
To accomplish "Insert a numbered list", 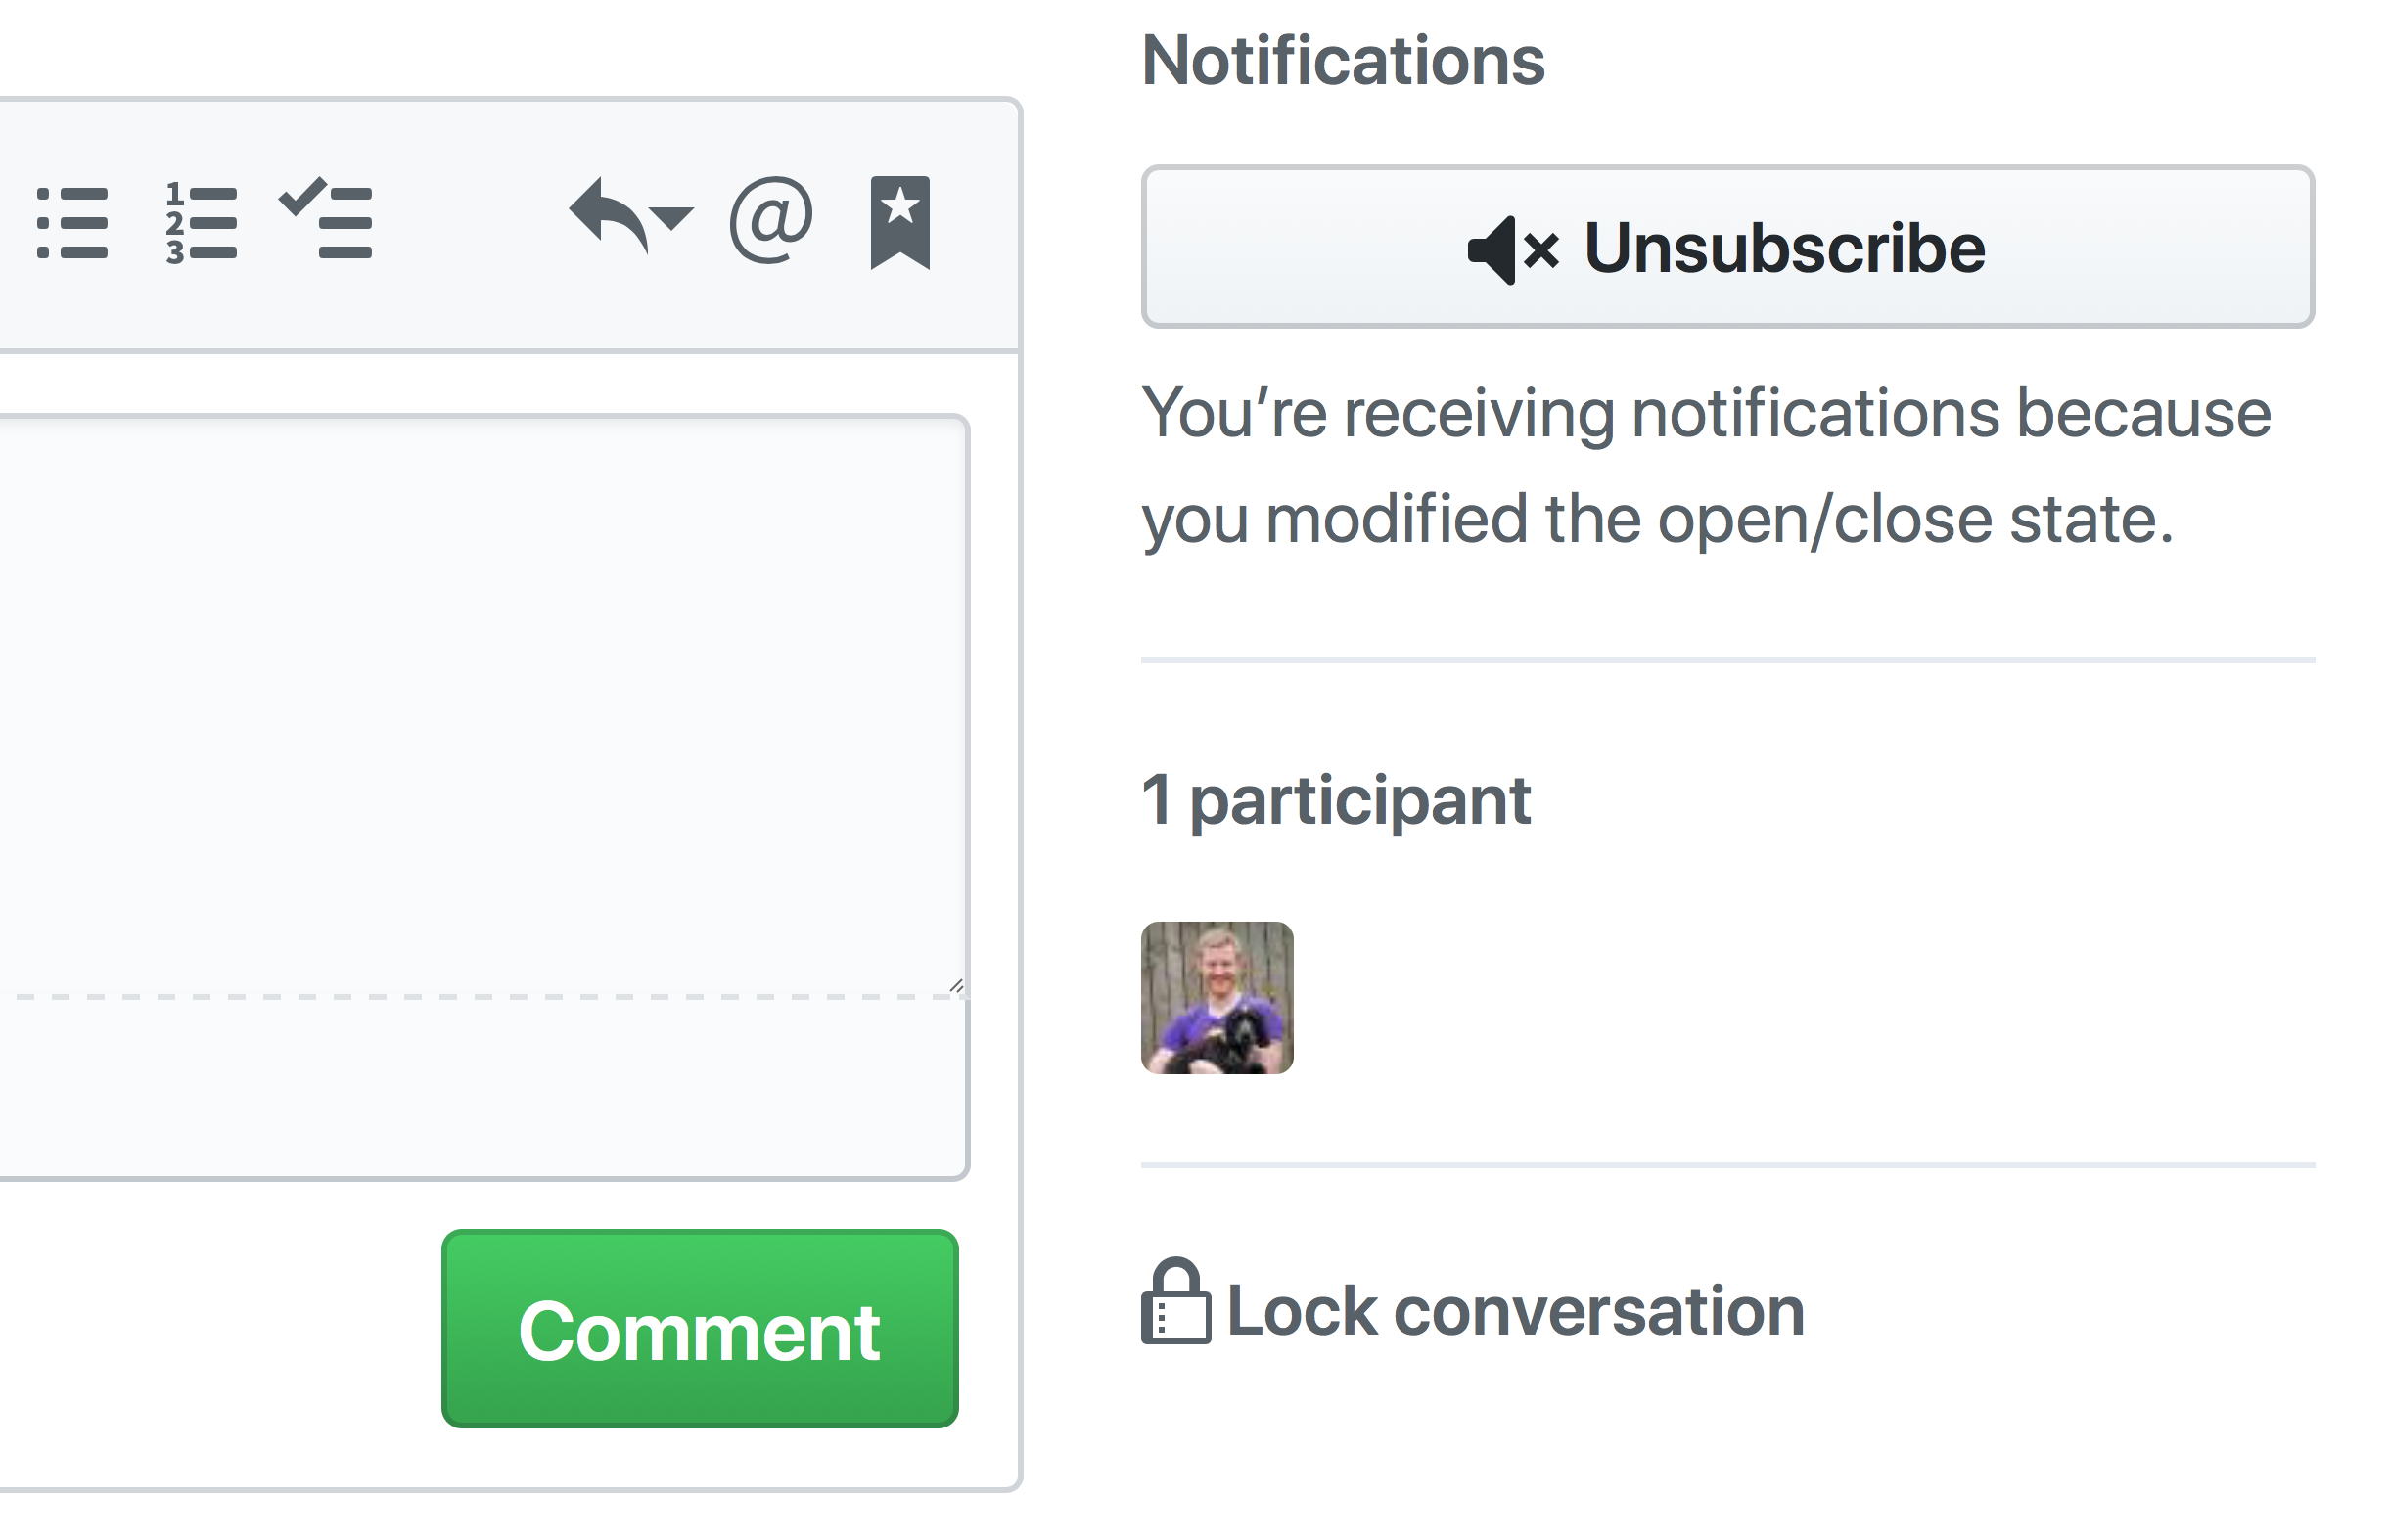I will tap(202, 224).
